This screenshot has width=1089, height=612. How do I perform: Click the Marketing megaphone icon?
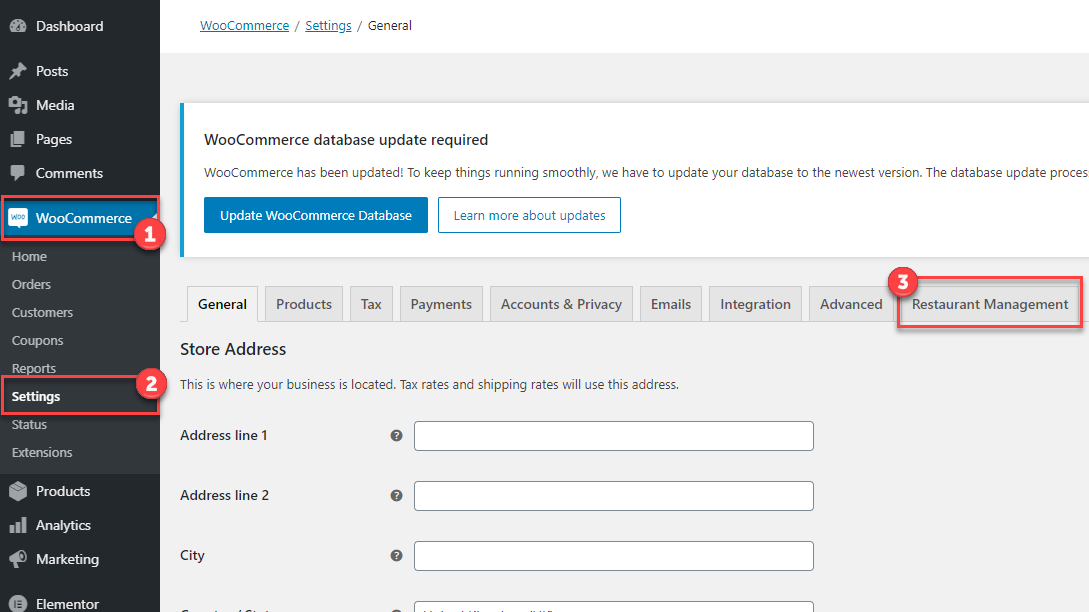pyautogui.click(x=18, y=559)
